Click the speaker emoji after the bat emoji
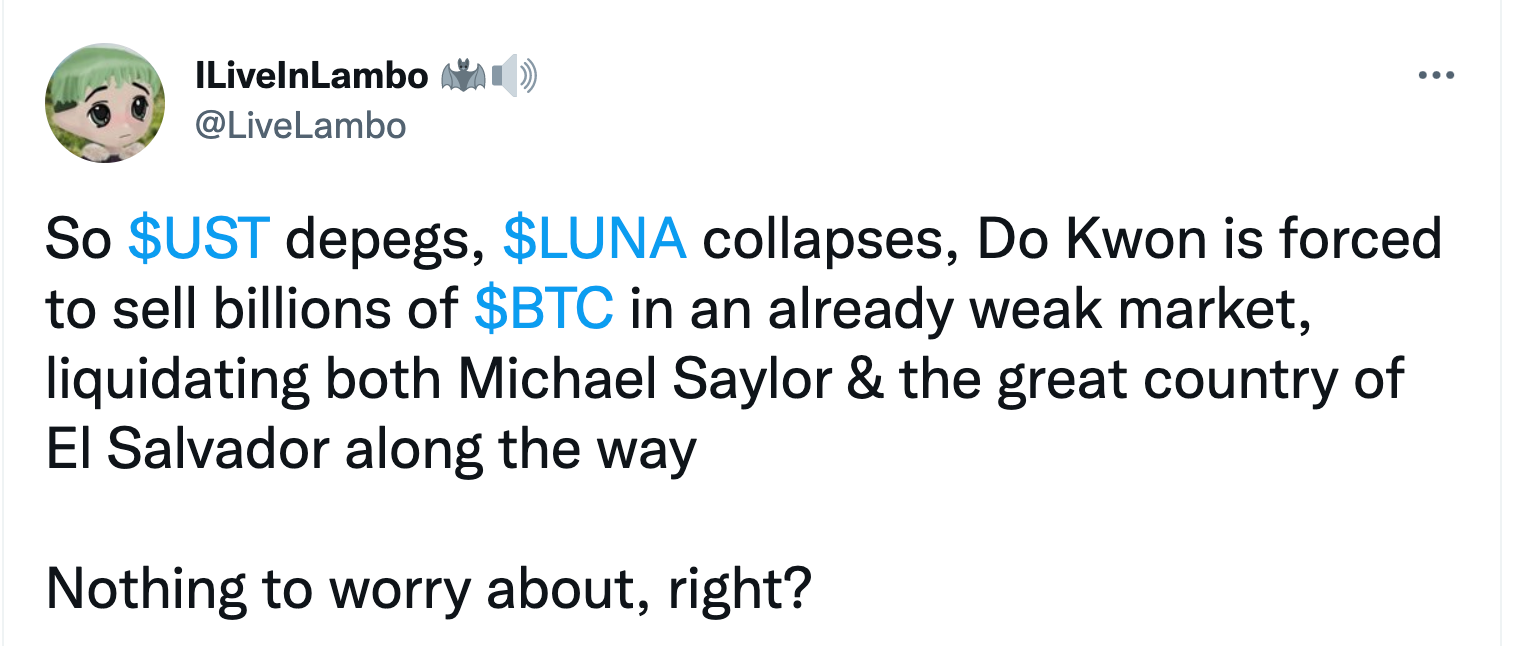Image resolution: width=1514 pixels, height=646 pixels. pos(516,76)
